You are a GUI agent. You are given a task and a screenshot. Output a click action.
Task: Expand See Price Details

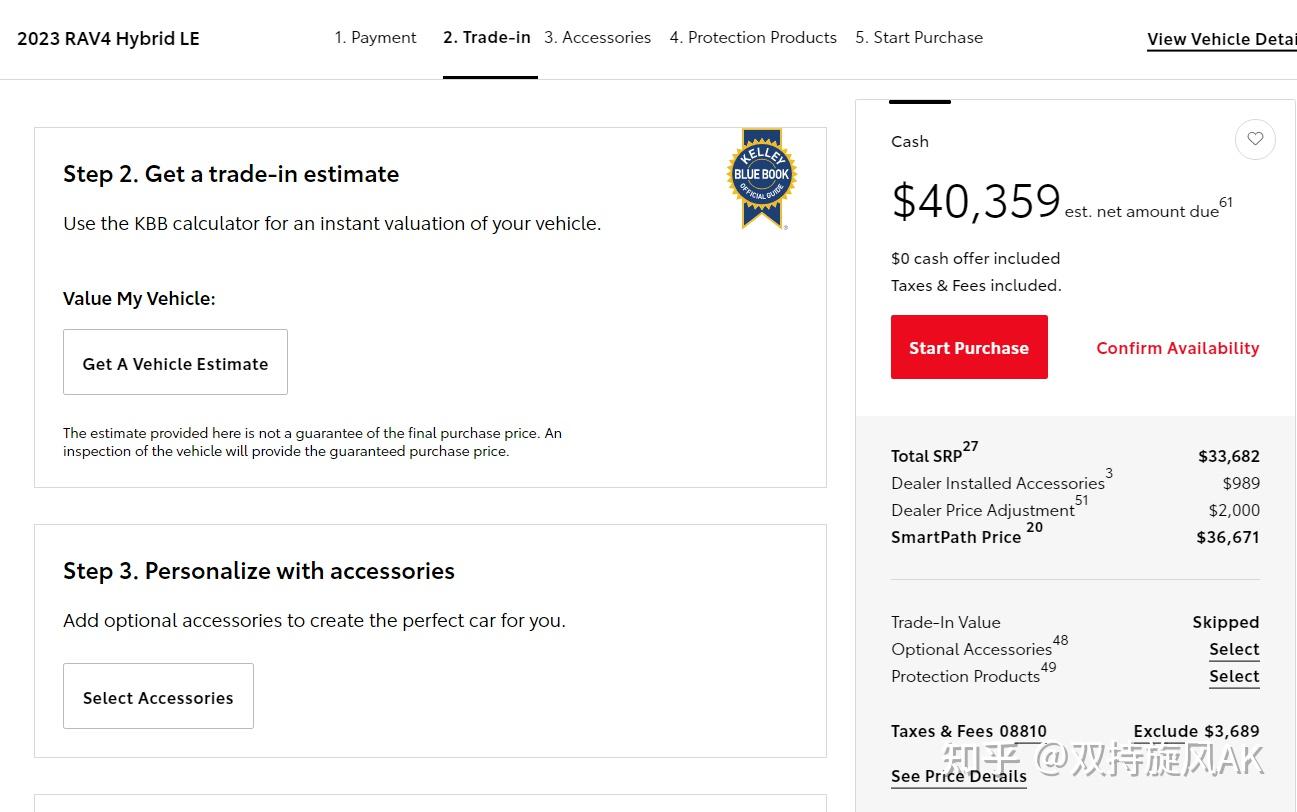(x=959, y=777)
